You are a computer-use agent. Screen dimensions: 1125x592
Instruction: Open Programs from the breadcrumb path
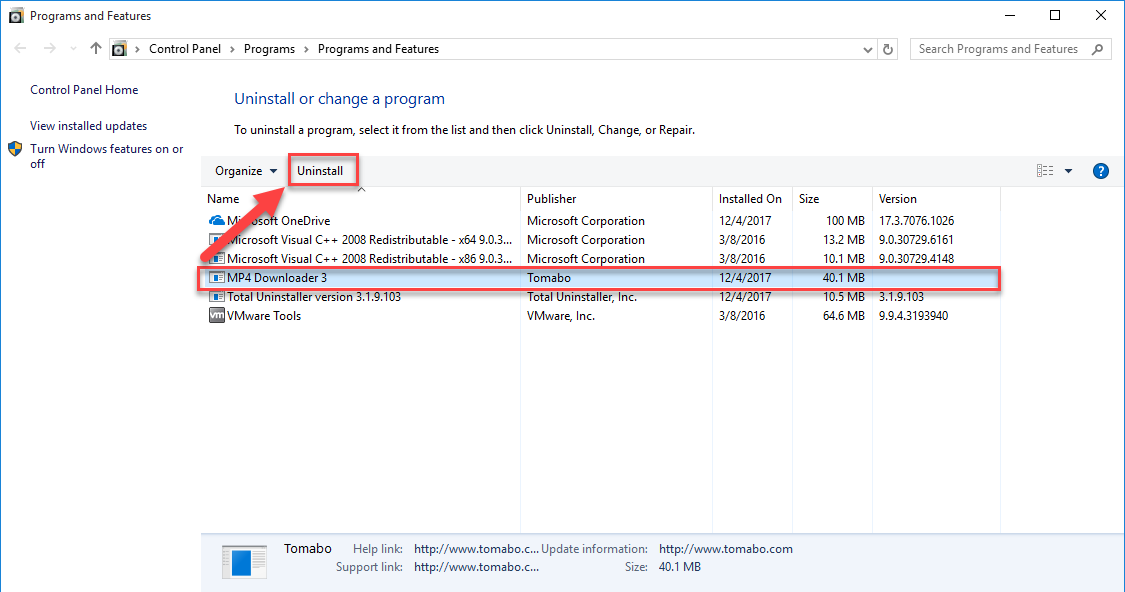[269, 48]
